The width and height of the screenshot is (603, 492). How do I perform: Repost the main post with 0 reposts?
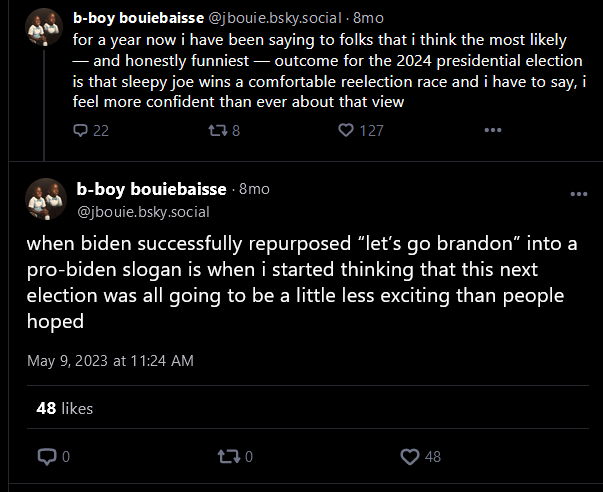click(x=227, y=457)
